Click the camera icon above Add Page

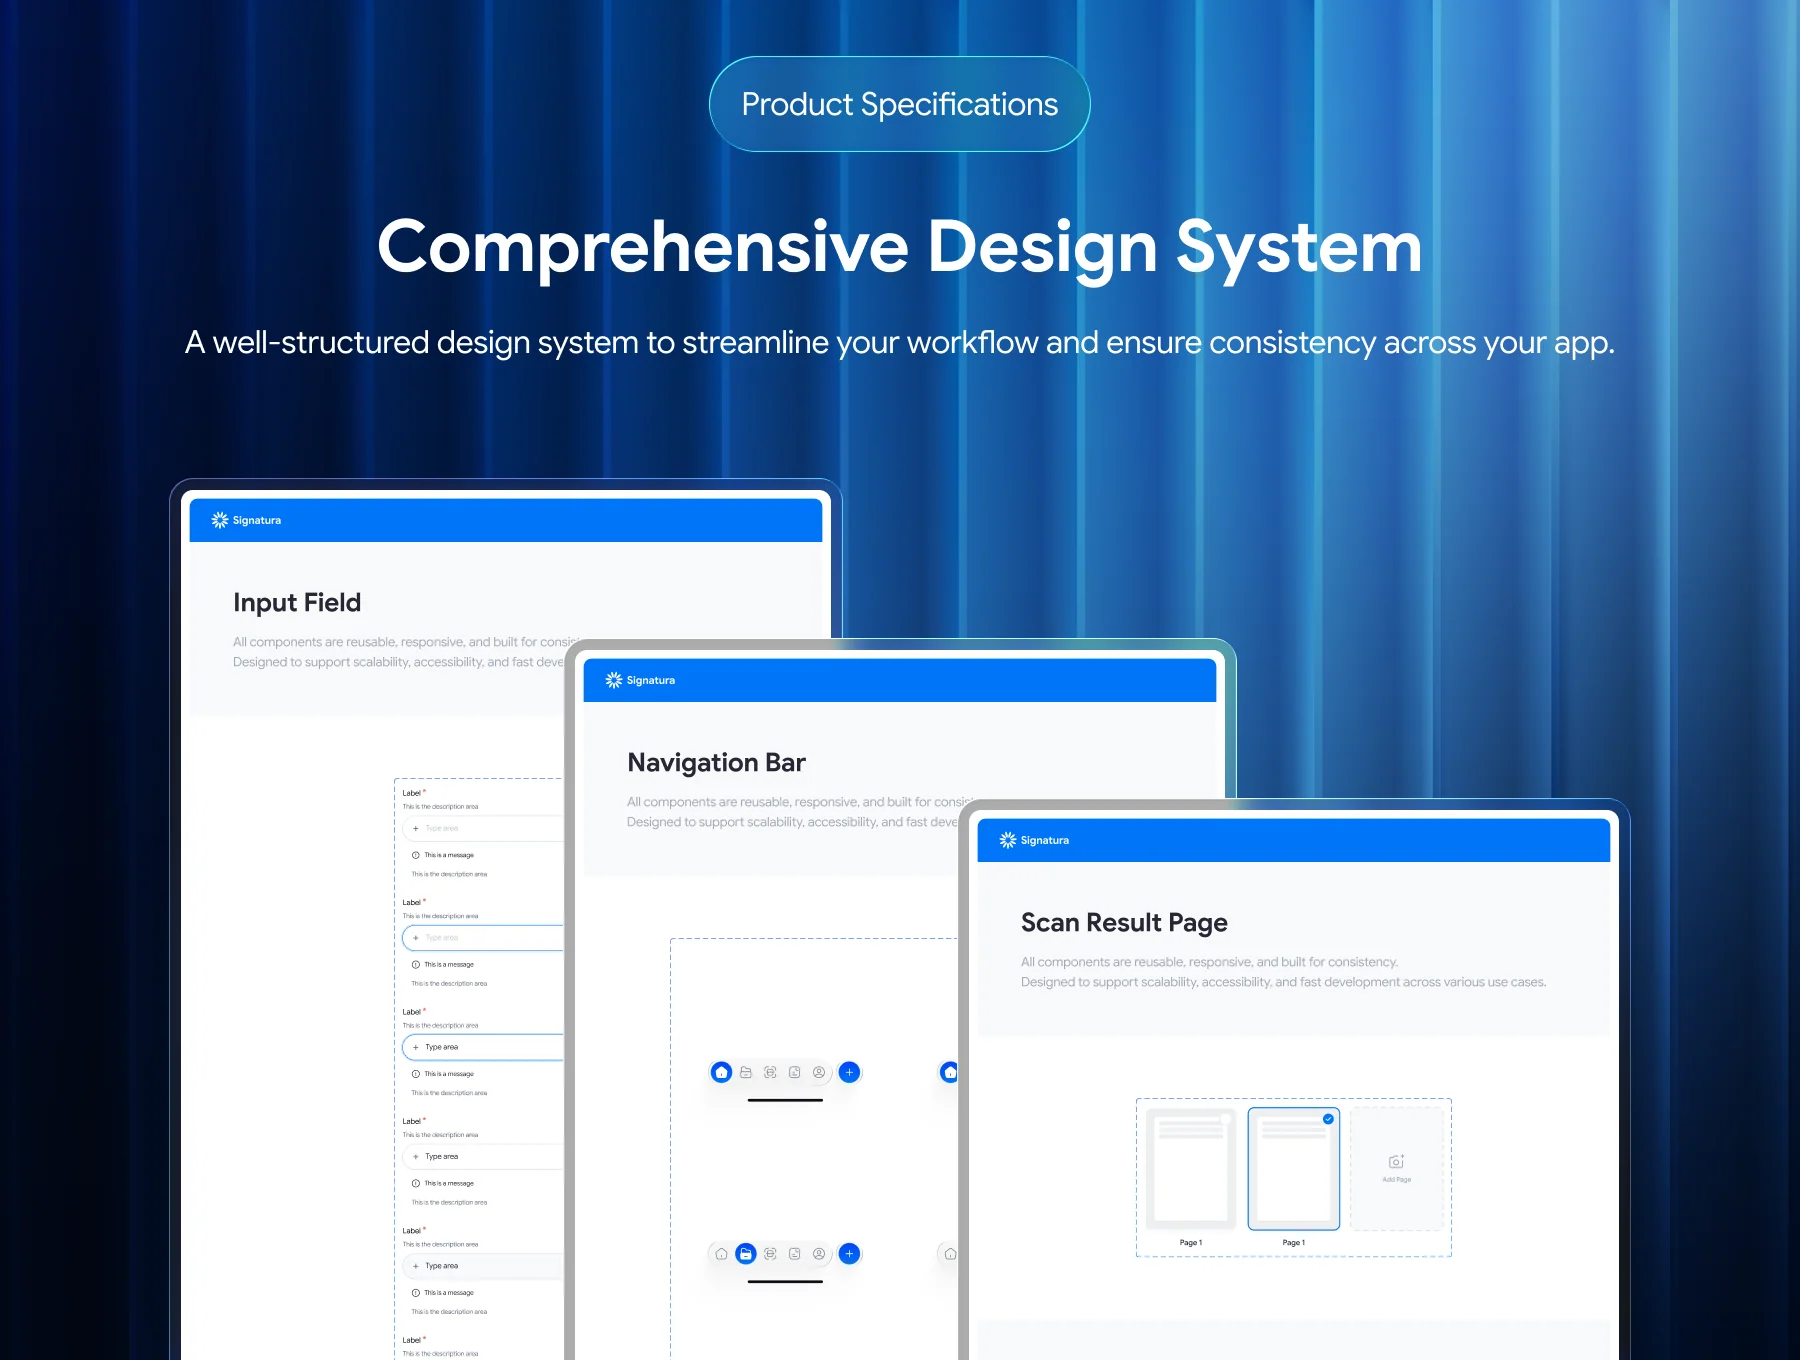(x=1397, y=1161)
